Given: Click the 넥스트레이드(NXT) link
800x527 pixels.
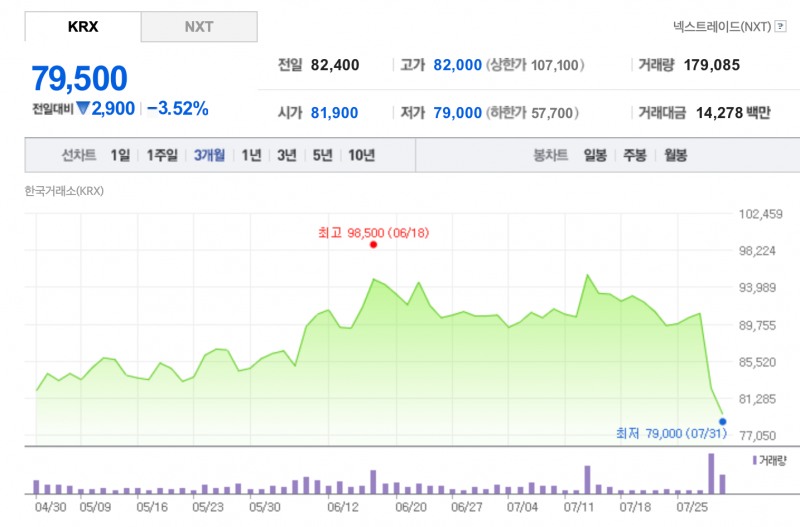Looking at the screenshot, I should (x=723, y=27).
